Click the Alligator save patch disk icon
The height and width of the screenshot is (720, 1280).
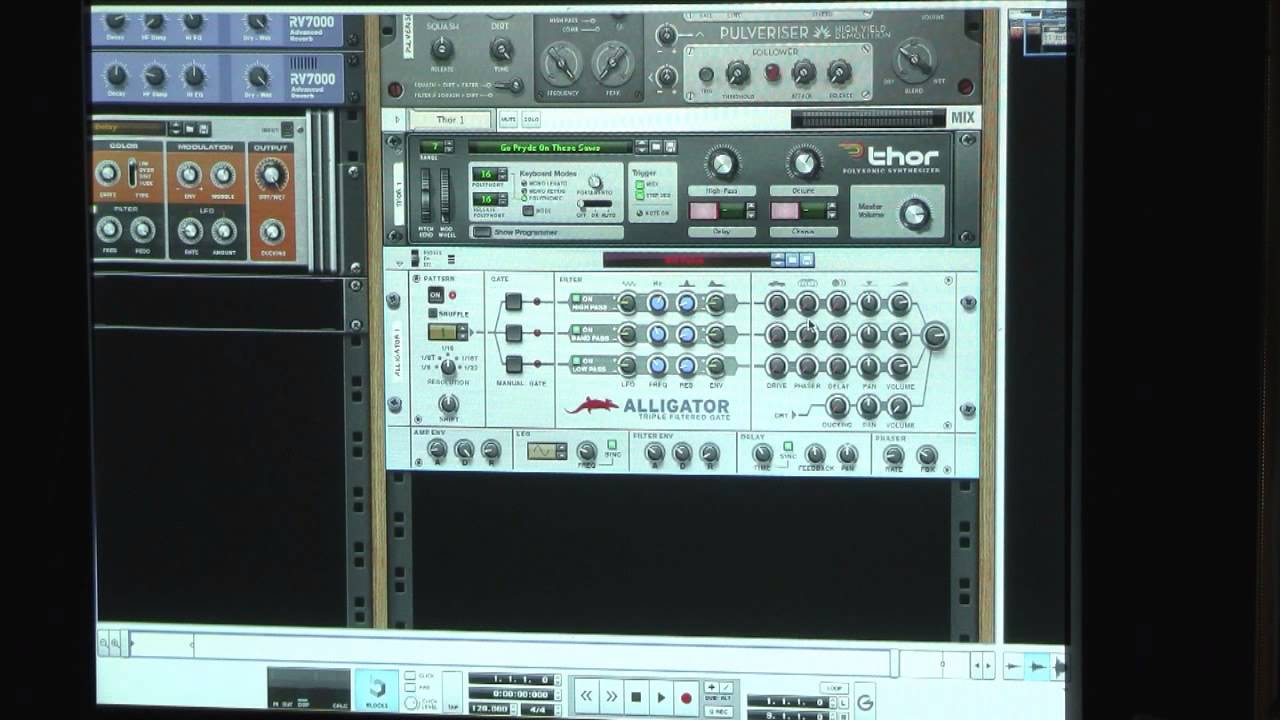point(806,260)
